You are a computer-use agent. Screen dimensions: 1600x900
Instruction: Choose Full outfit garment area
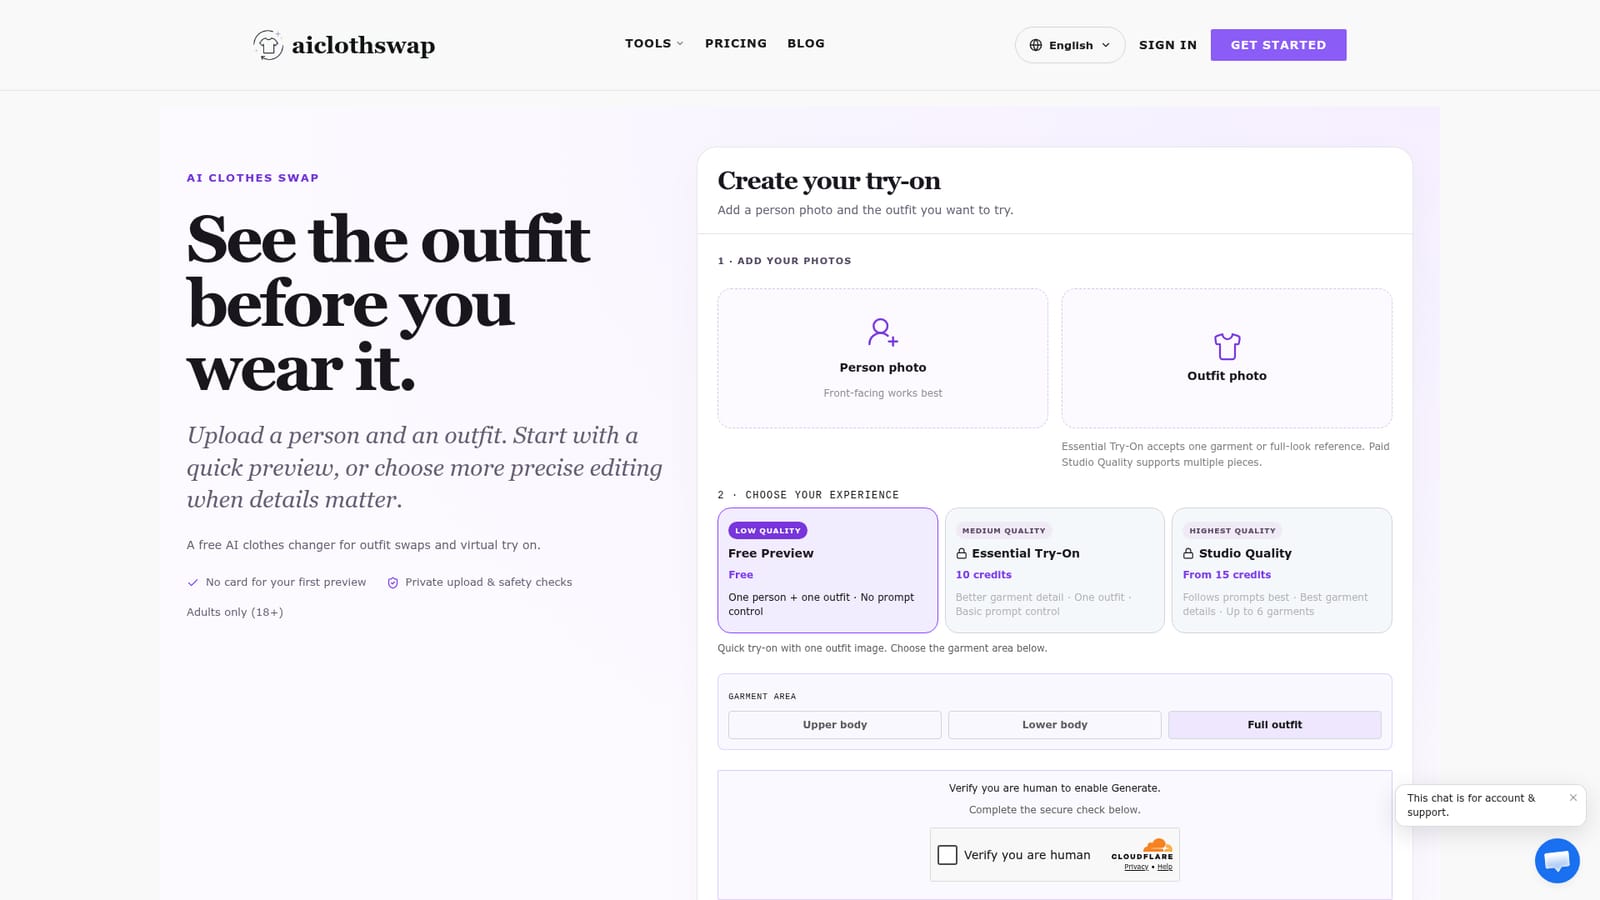click(x=1275, y=725)
